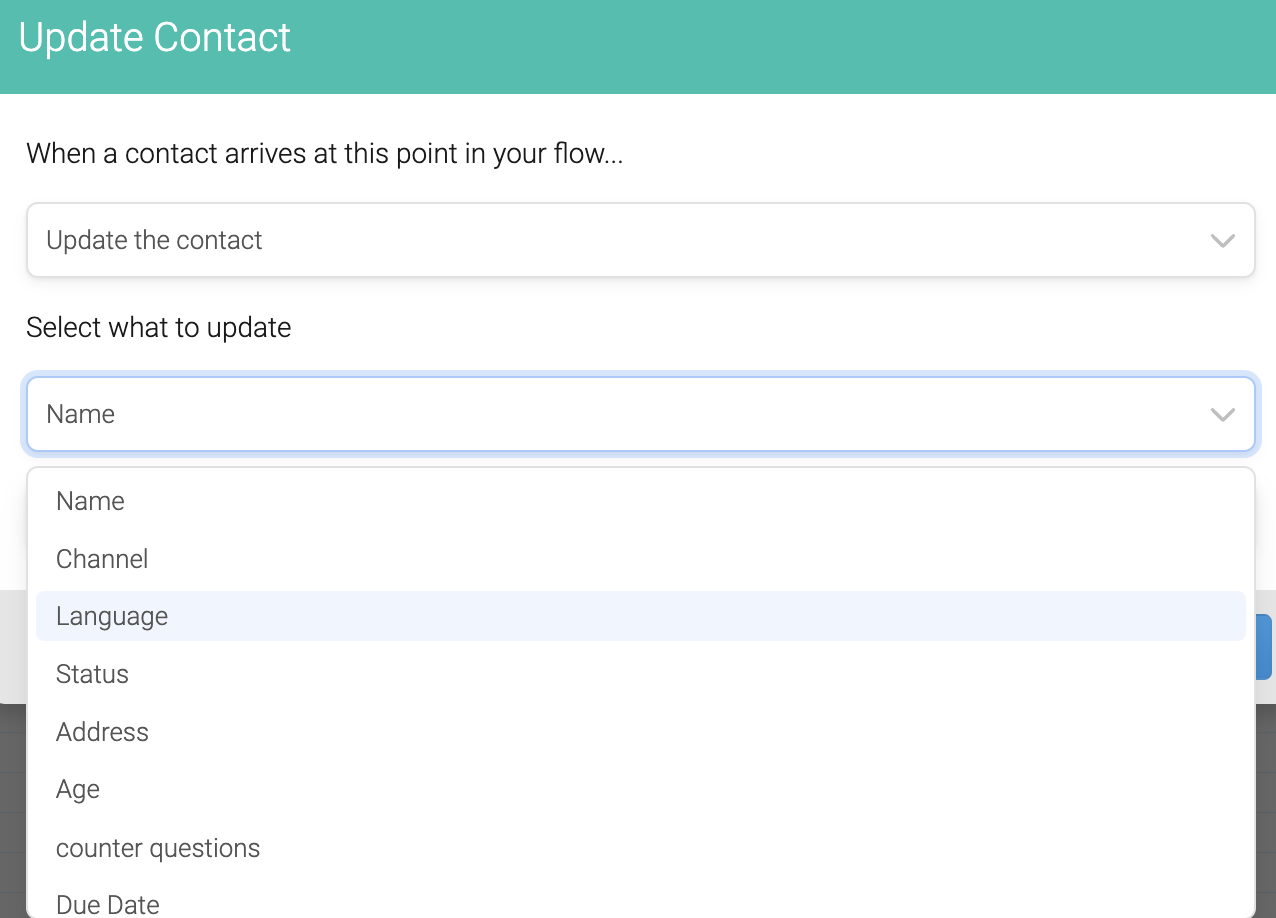Viewport: 1276px width, 918px height.
Task: Open the "Update the contact" dropdown
Action: pyautogui.click(x=600, y=240)
